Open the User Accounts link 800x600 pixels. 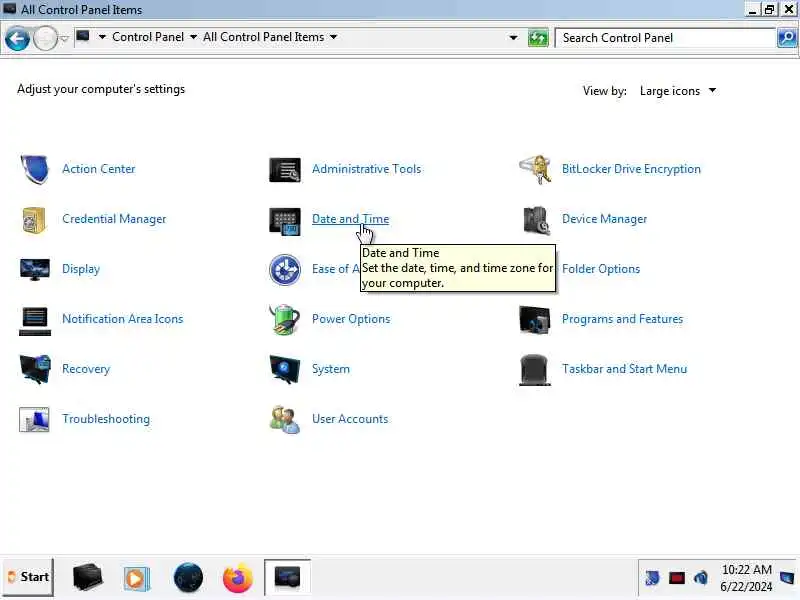pyautogui.click(x=350, y=419)
